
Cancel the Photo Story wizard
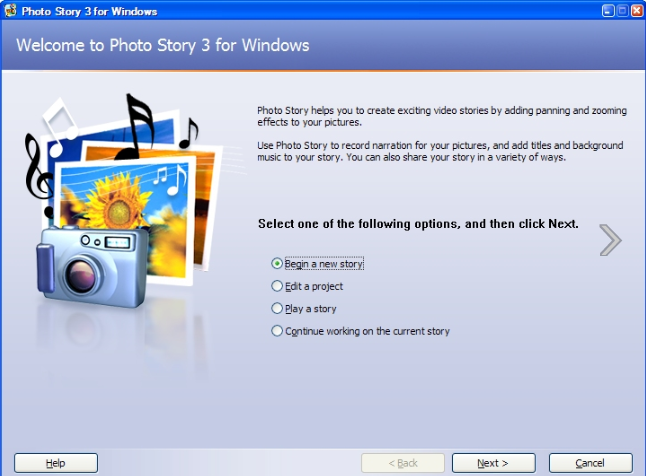click(x=590, y=463)
